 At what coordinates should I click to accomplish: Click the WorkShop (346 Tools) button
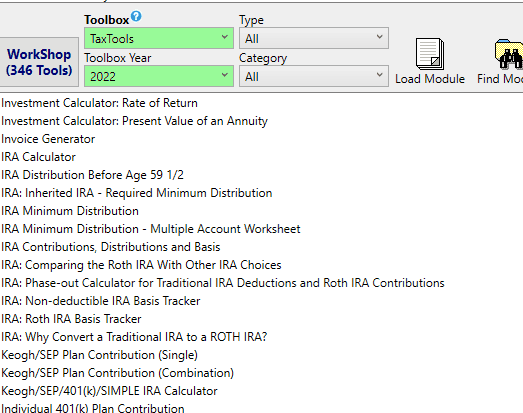(39, 62)
